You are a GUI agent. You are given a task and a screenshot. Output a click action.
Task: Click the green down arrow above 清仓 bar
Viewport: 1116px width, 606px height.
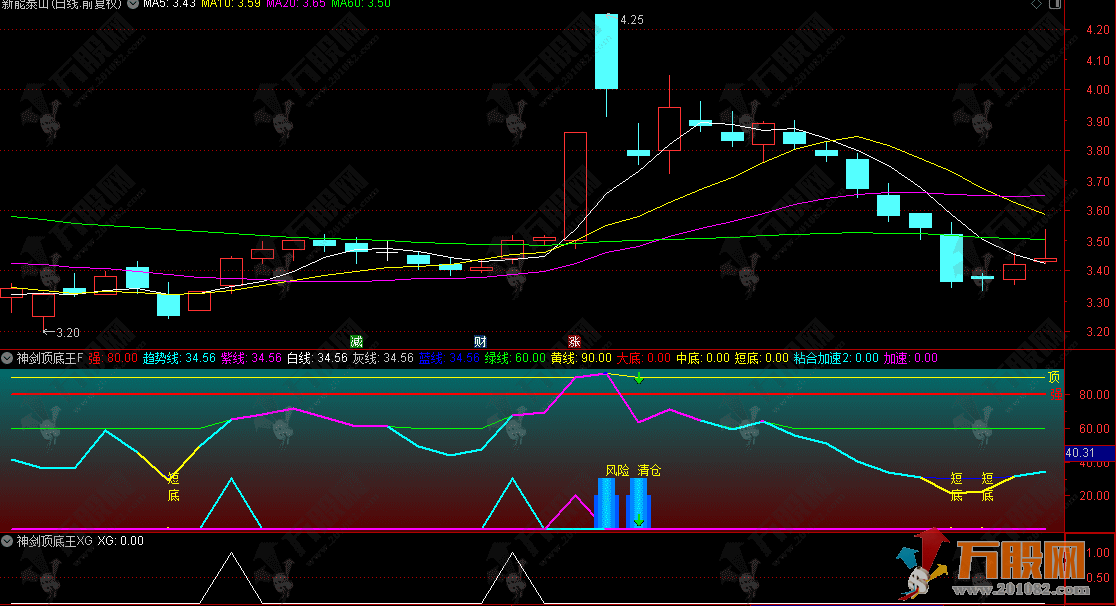(x=638, y=520)
